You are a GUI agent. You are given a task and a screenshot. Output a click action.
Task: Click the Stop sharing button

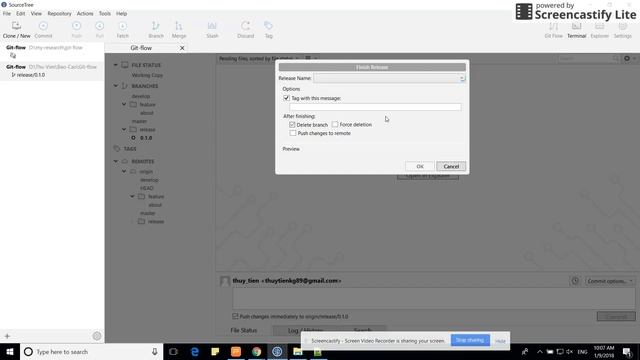(x=470, y=340)
